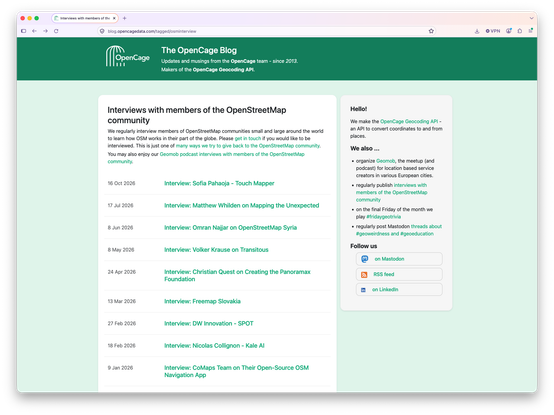Click the 'Follow us' heading
Viewport: 554px width, 415px height.
point(364,246)
